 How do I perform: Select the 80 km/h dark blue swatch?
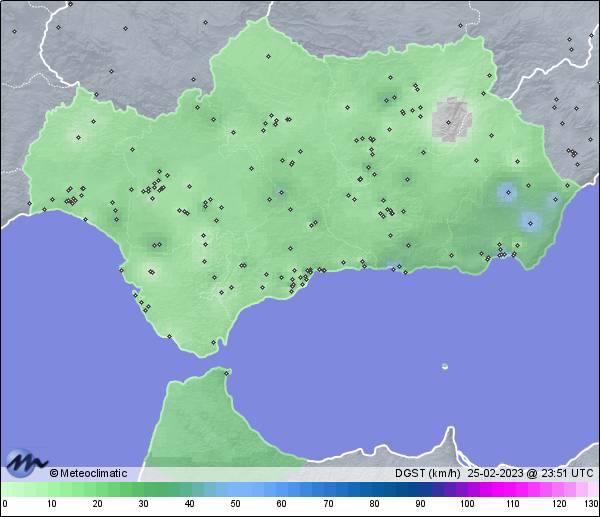[x=373, y=490]
